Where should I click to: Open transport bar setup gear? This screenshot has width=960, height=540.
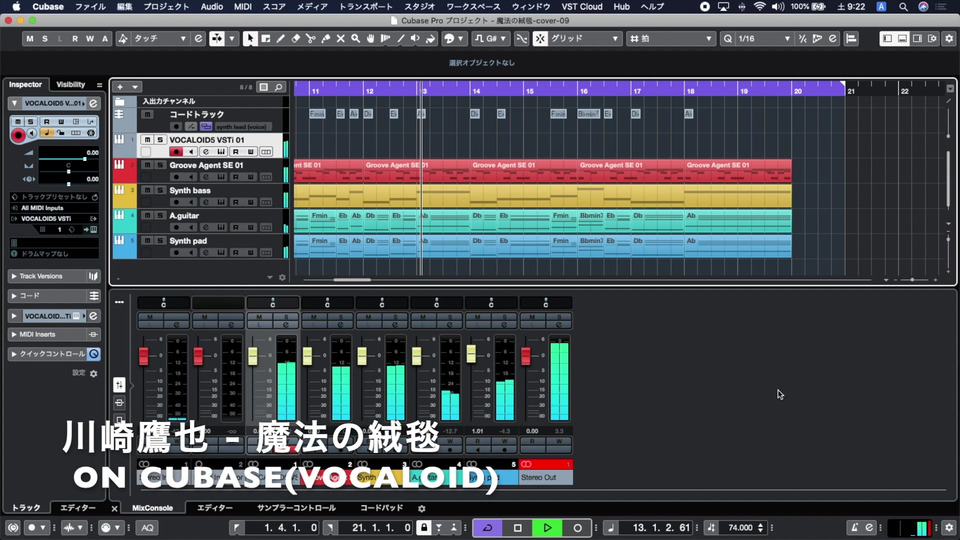949,527
